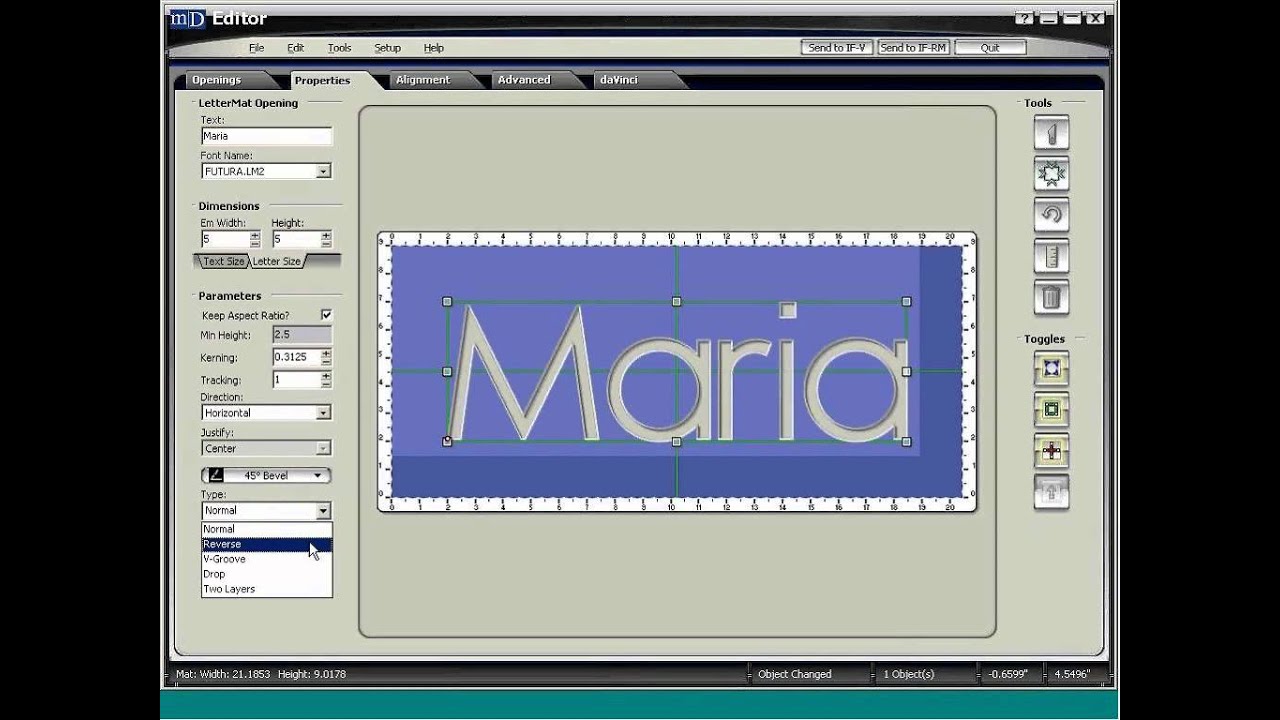Click the Text input field containing Maria
Screen dimensions: 1280x720
point(266,136)
